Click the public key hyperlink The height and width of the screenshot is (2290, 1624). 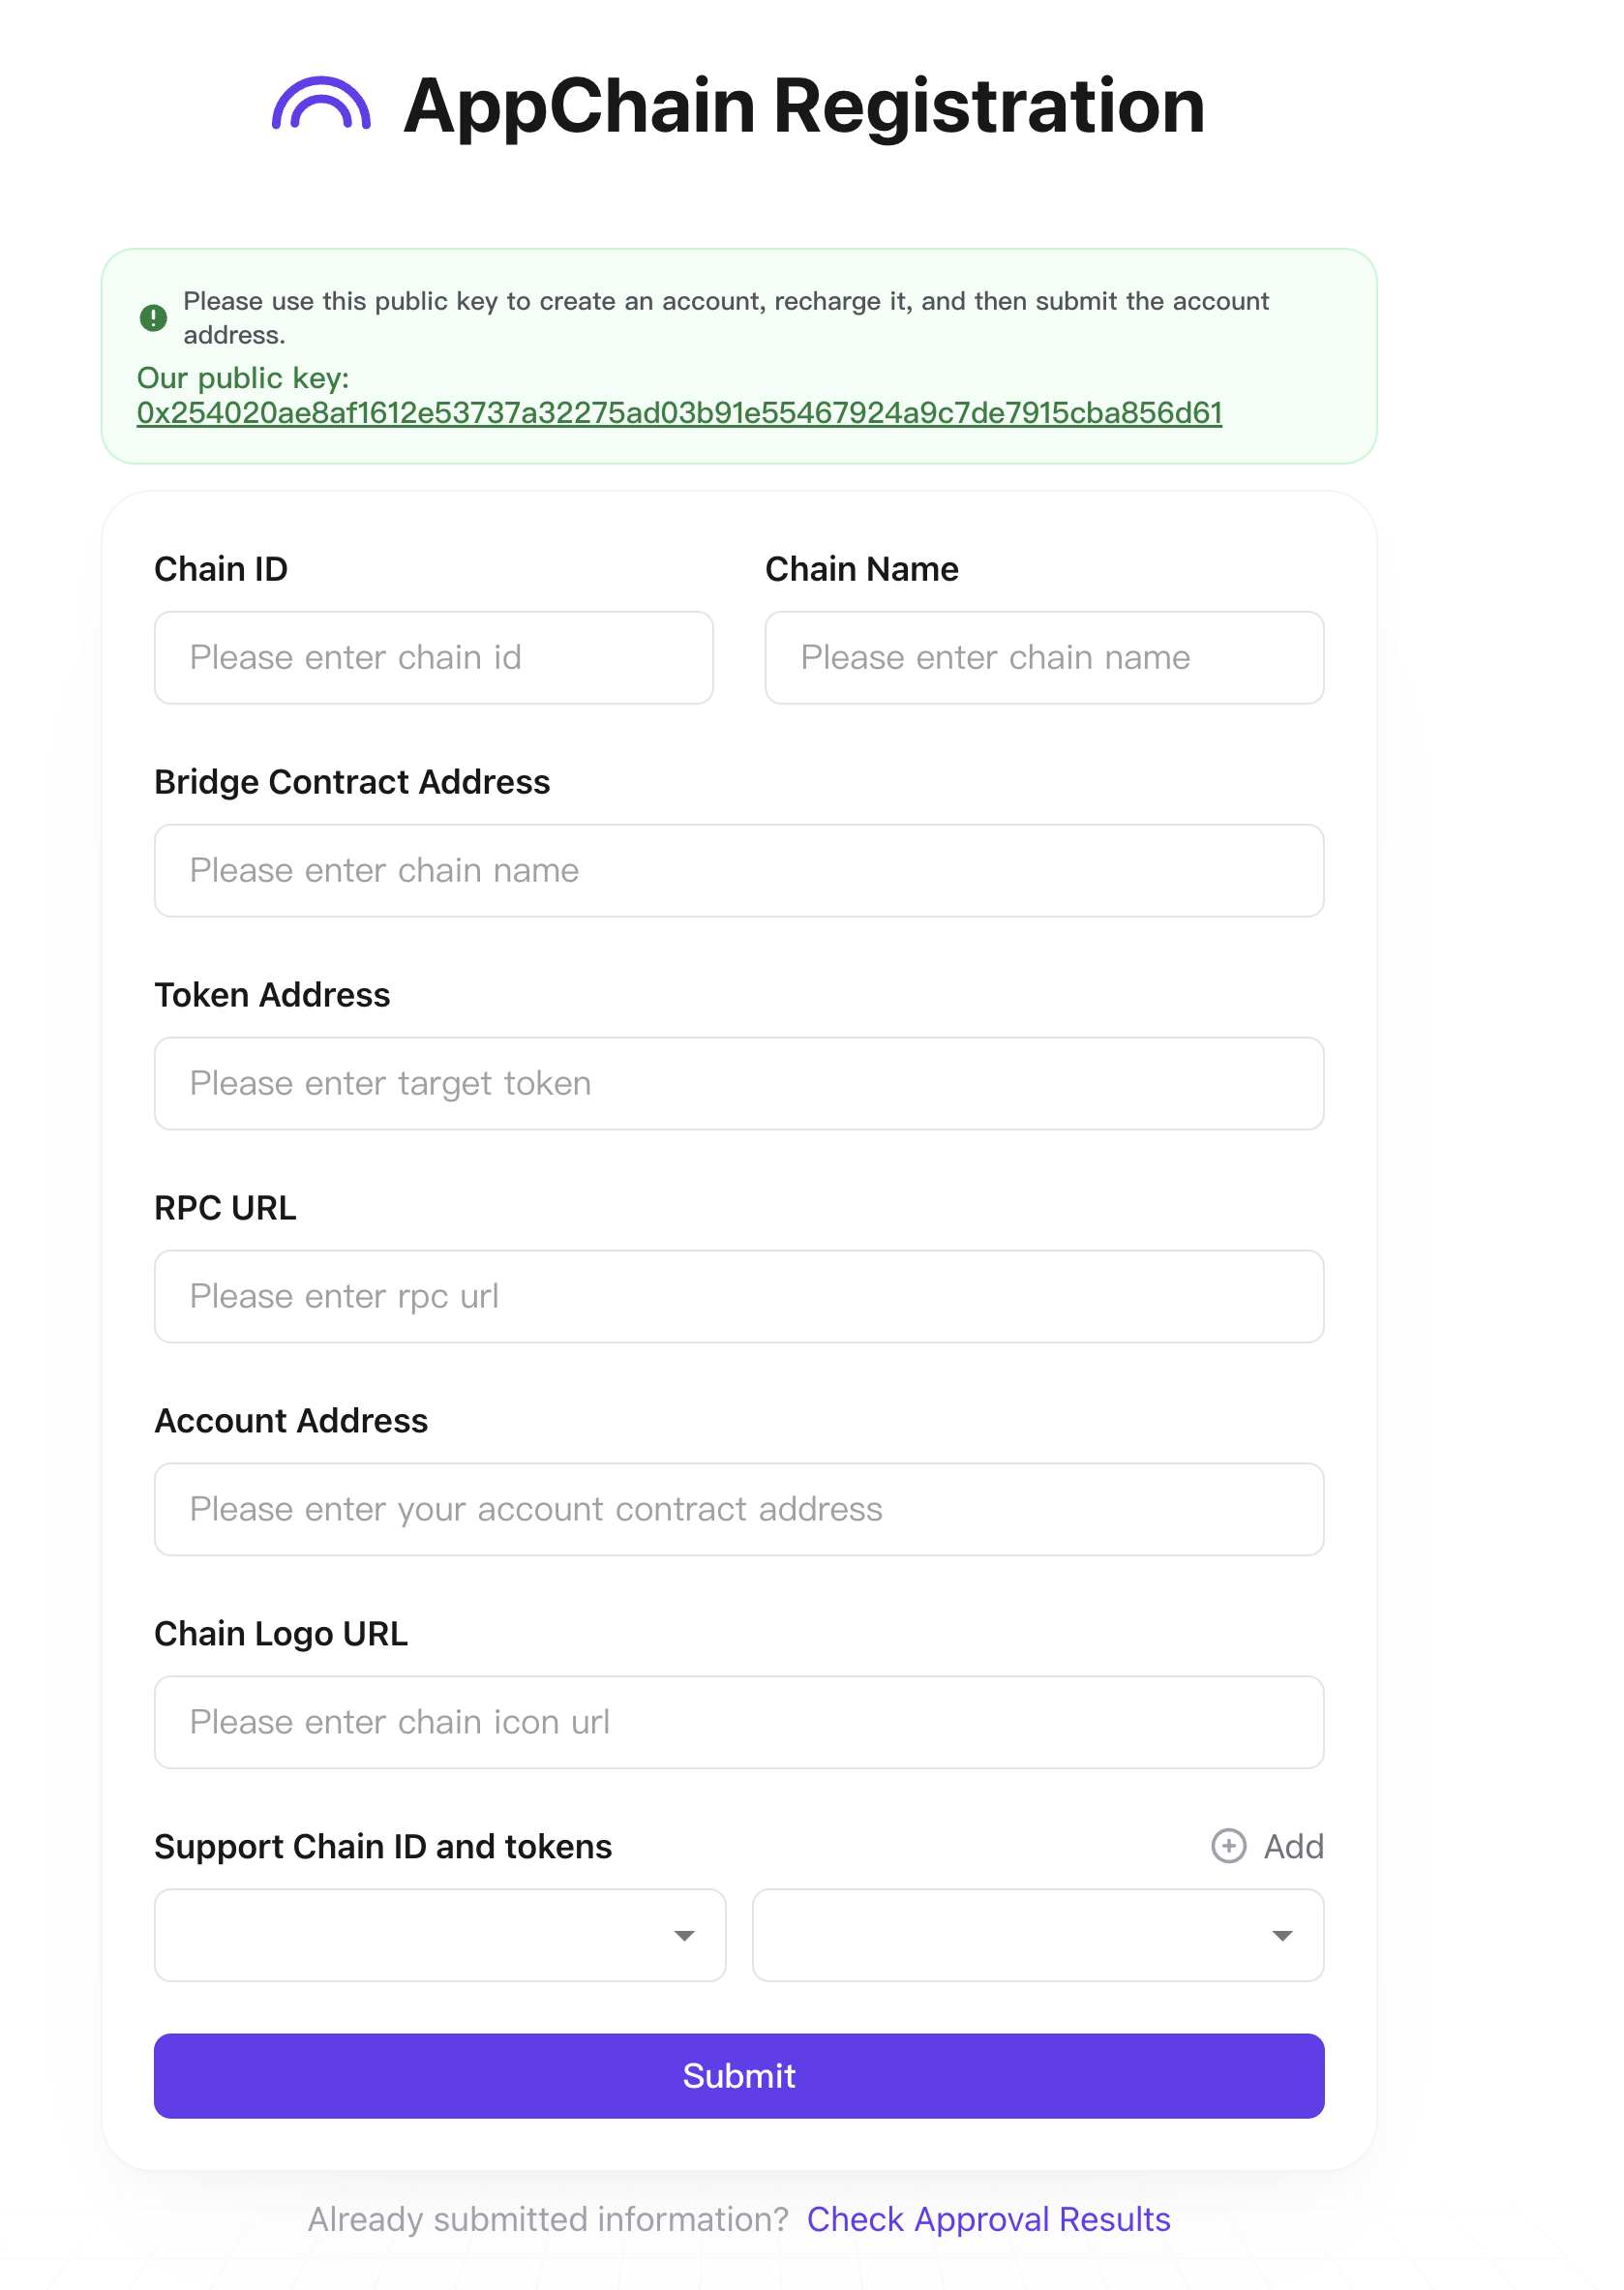coord(680,411)
